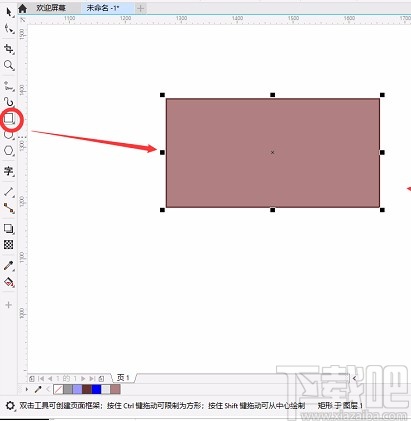Open status bar settings gear

coord(10,406)
